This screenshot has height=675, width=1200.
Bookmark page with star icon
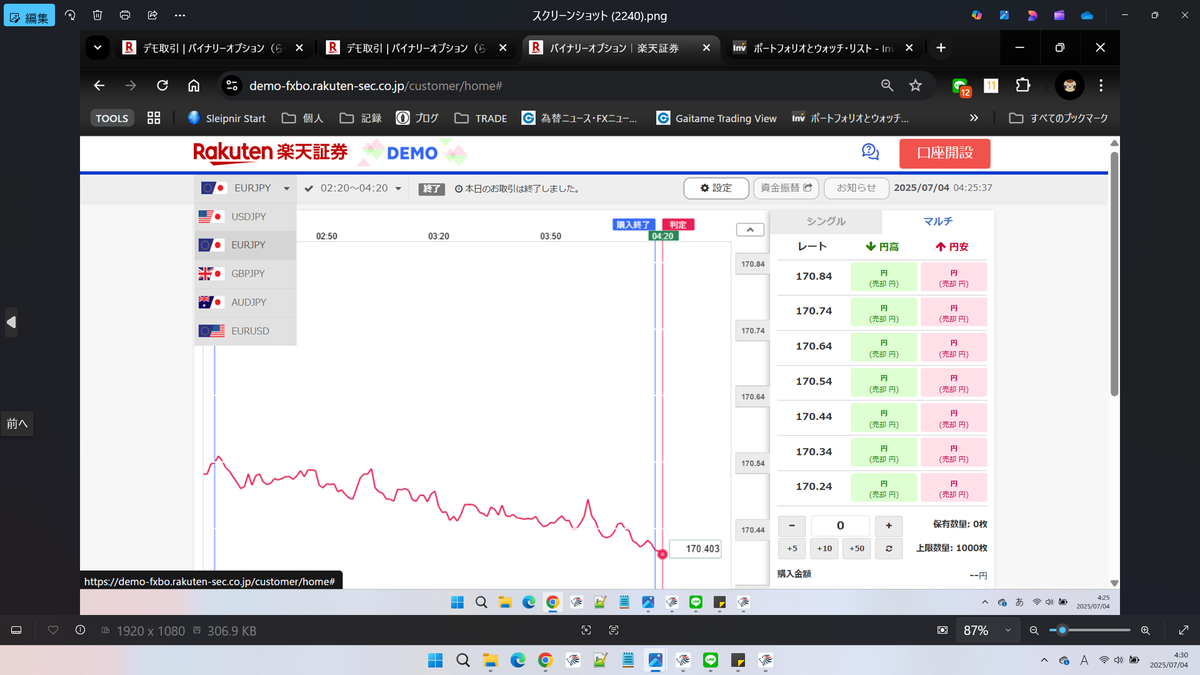pos(915,86)
